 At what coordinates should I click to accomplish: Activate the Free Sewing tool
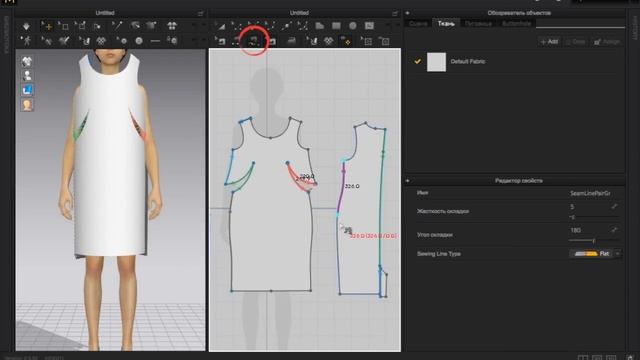pos(253,40)
